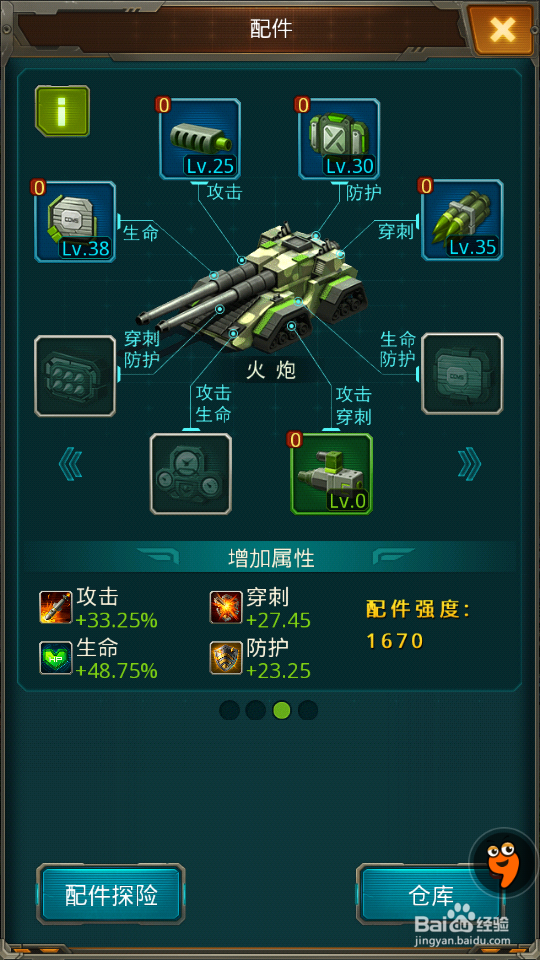Open the 仓库 warehouse button
The height and width of the screenshot is (960, 540).
point(429,894)
